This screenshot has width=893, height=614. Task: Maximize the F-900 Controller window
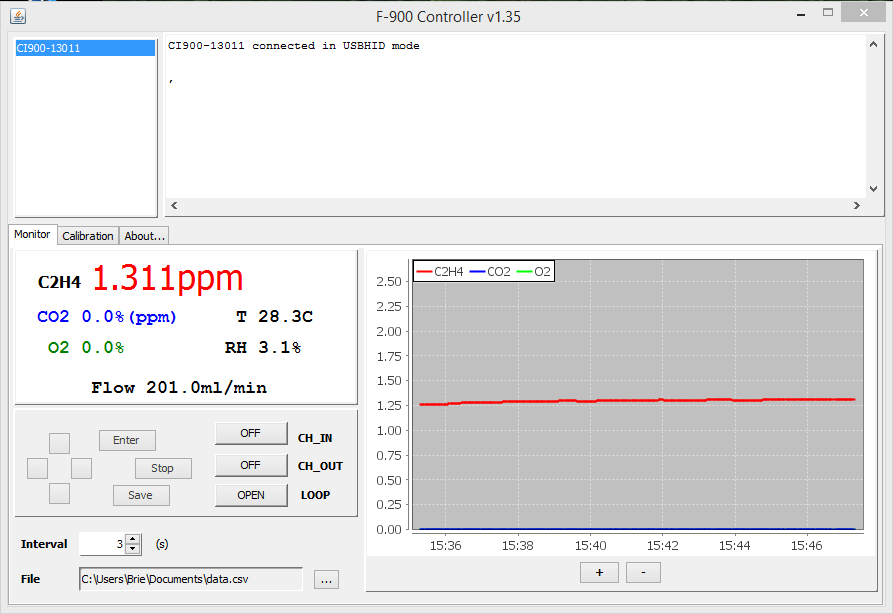pos(828,13)
